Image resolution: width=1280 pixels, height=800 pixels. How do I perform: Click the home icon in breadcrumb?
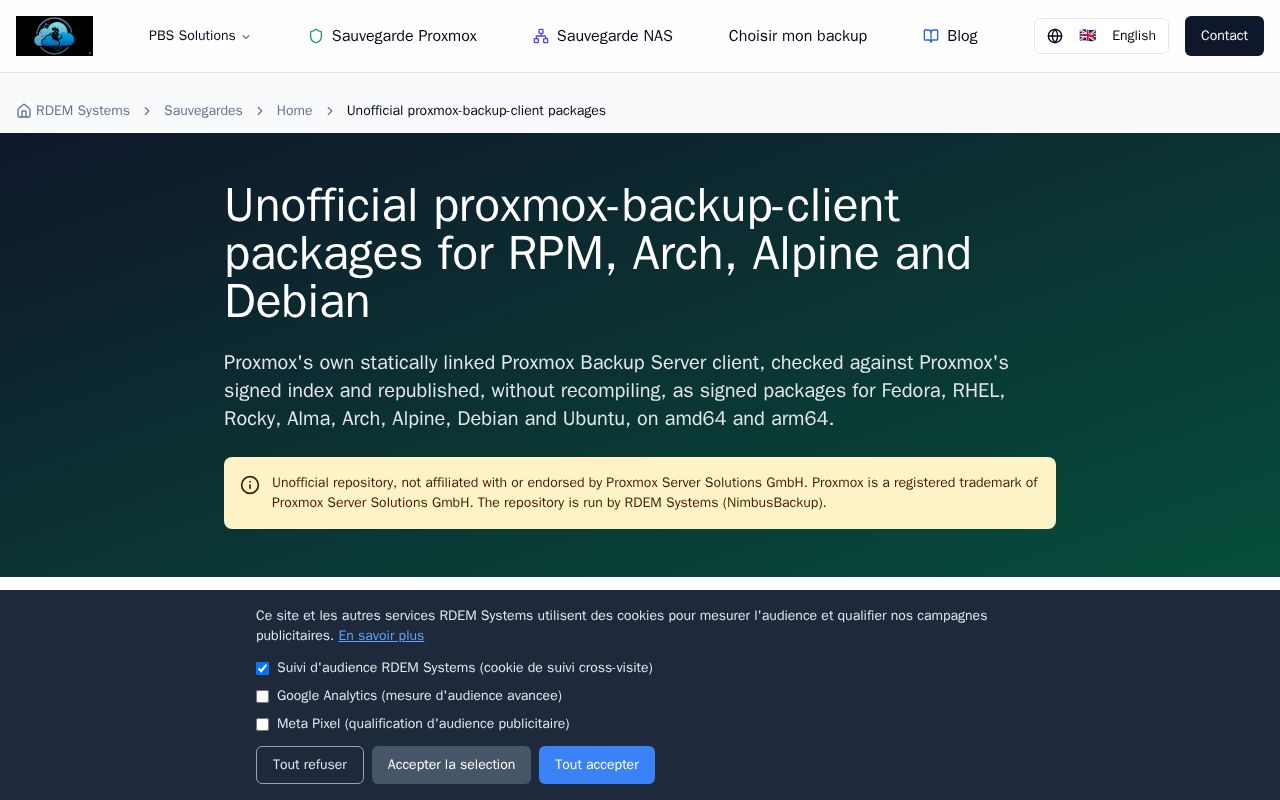[x=24, y=111]
